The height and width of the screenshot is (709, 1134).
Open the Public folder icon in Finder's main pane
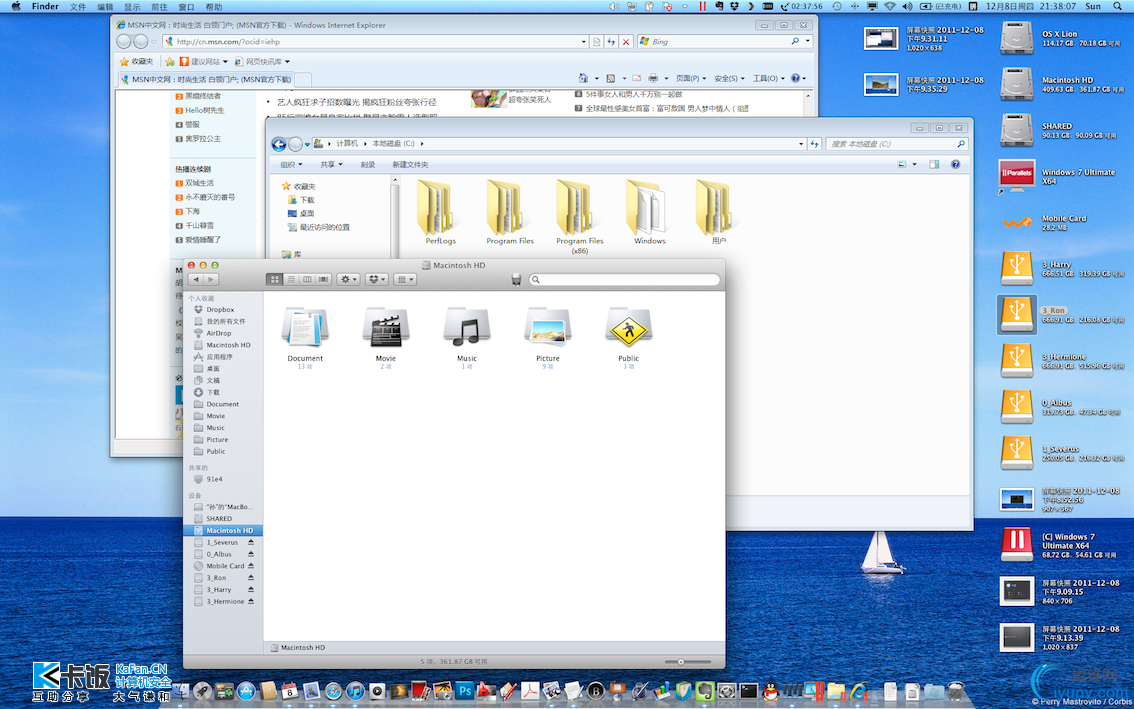pyautogui.click(x=628, y=326)
